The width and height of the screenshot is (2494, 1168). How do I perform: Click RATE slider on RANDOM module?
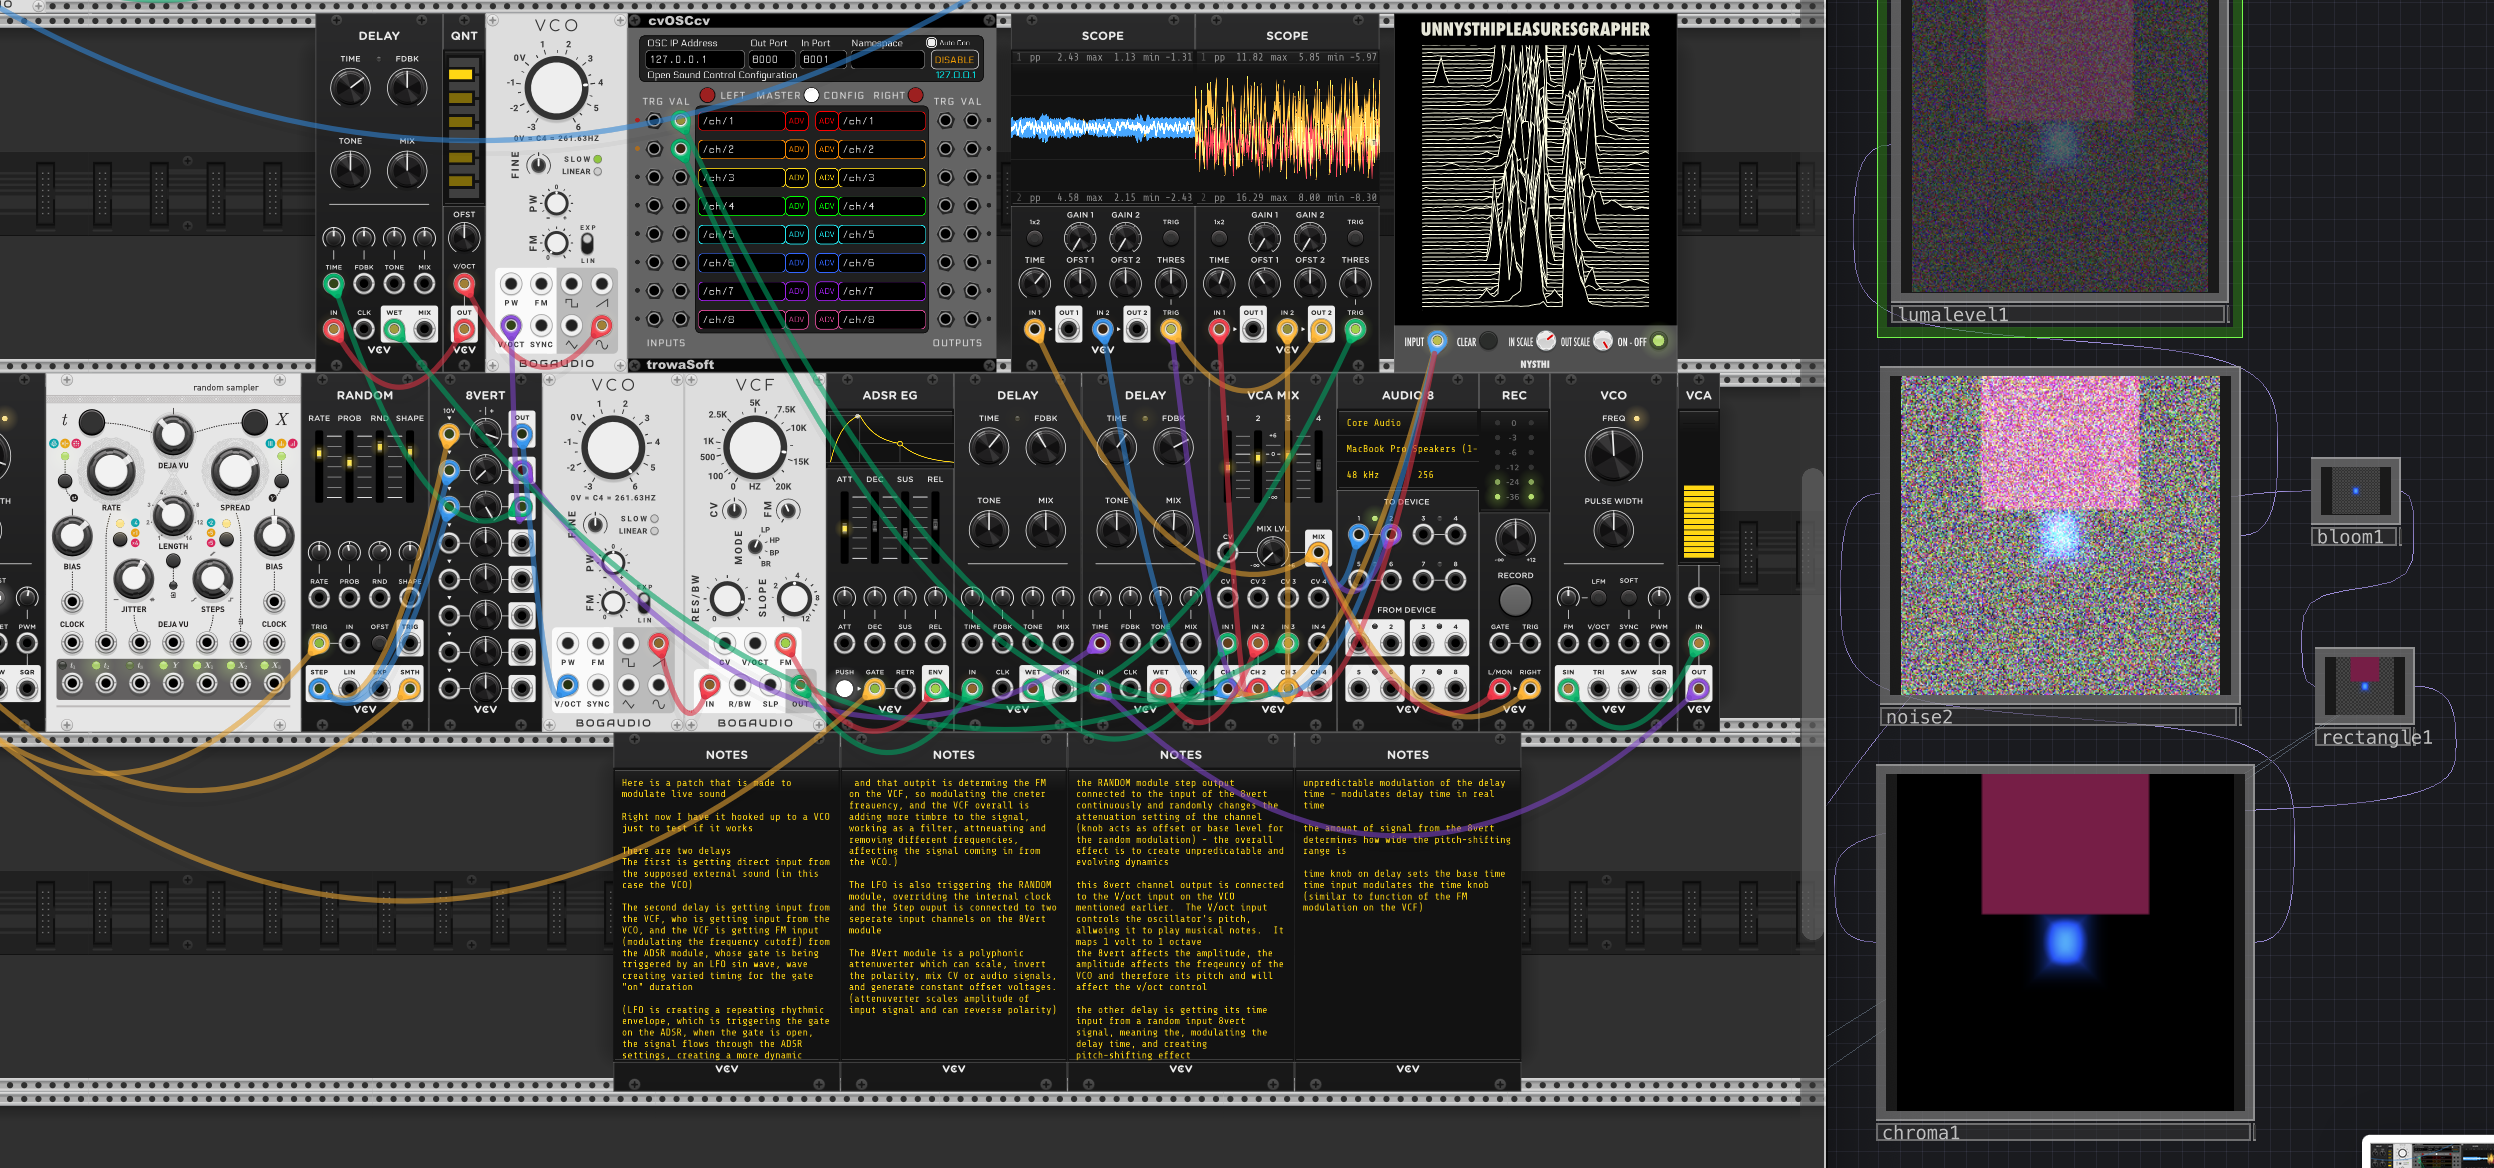point(320,466)
